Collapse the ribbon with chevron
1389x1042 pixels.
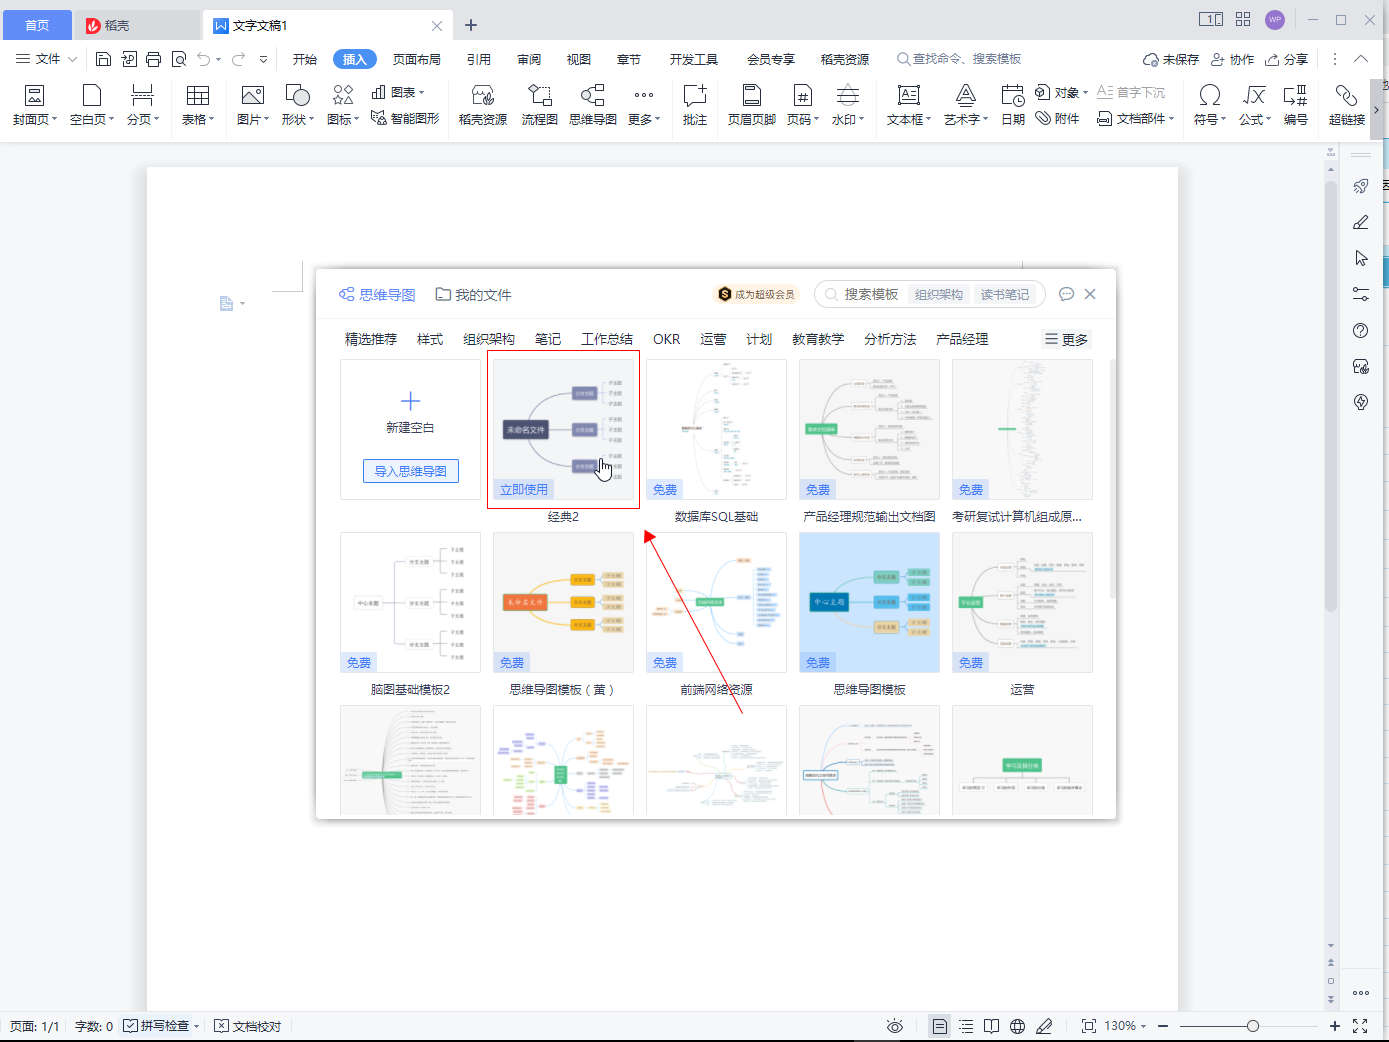pos(1361,59)
